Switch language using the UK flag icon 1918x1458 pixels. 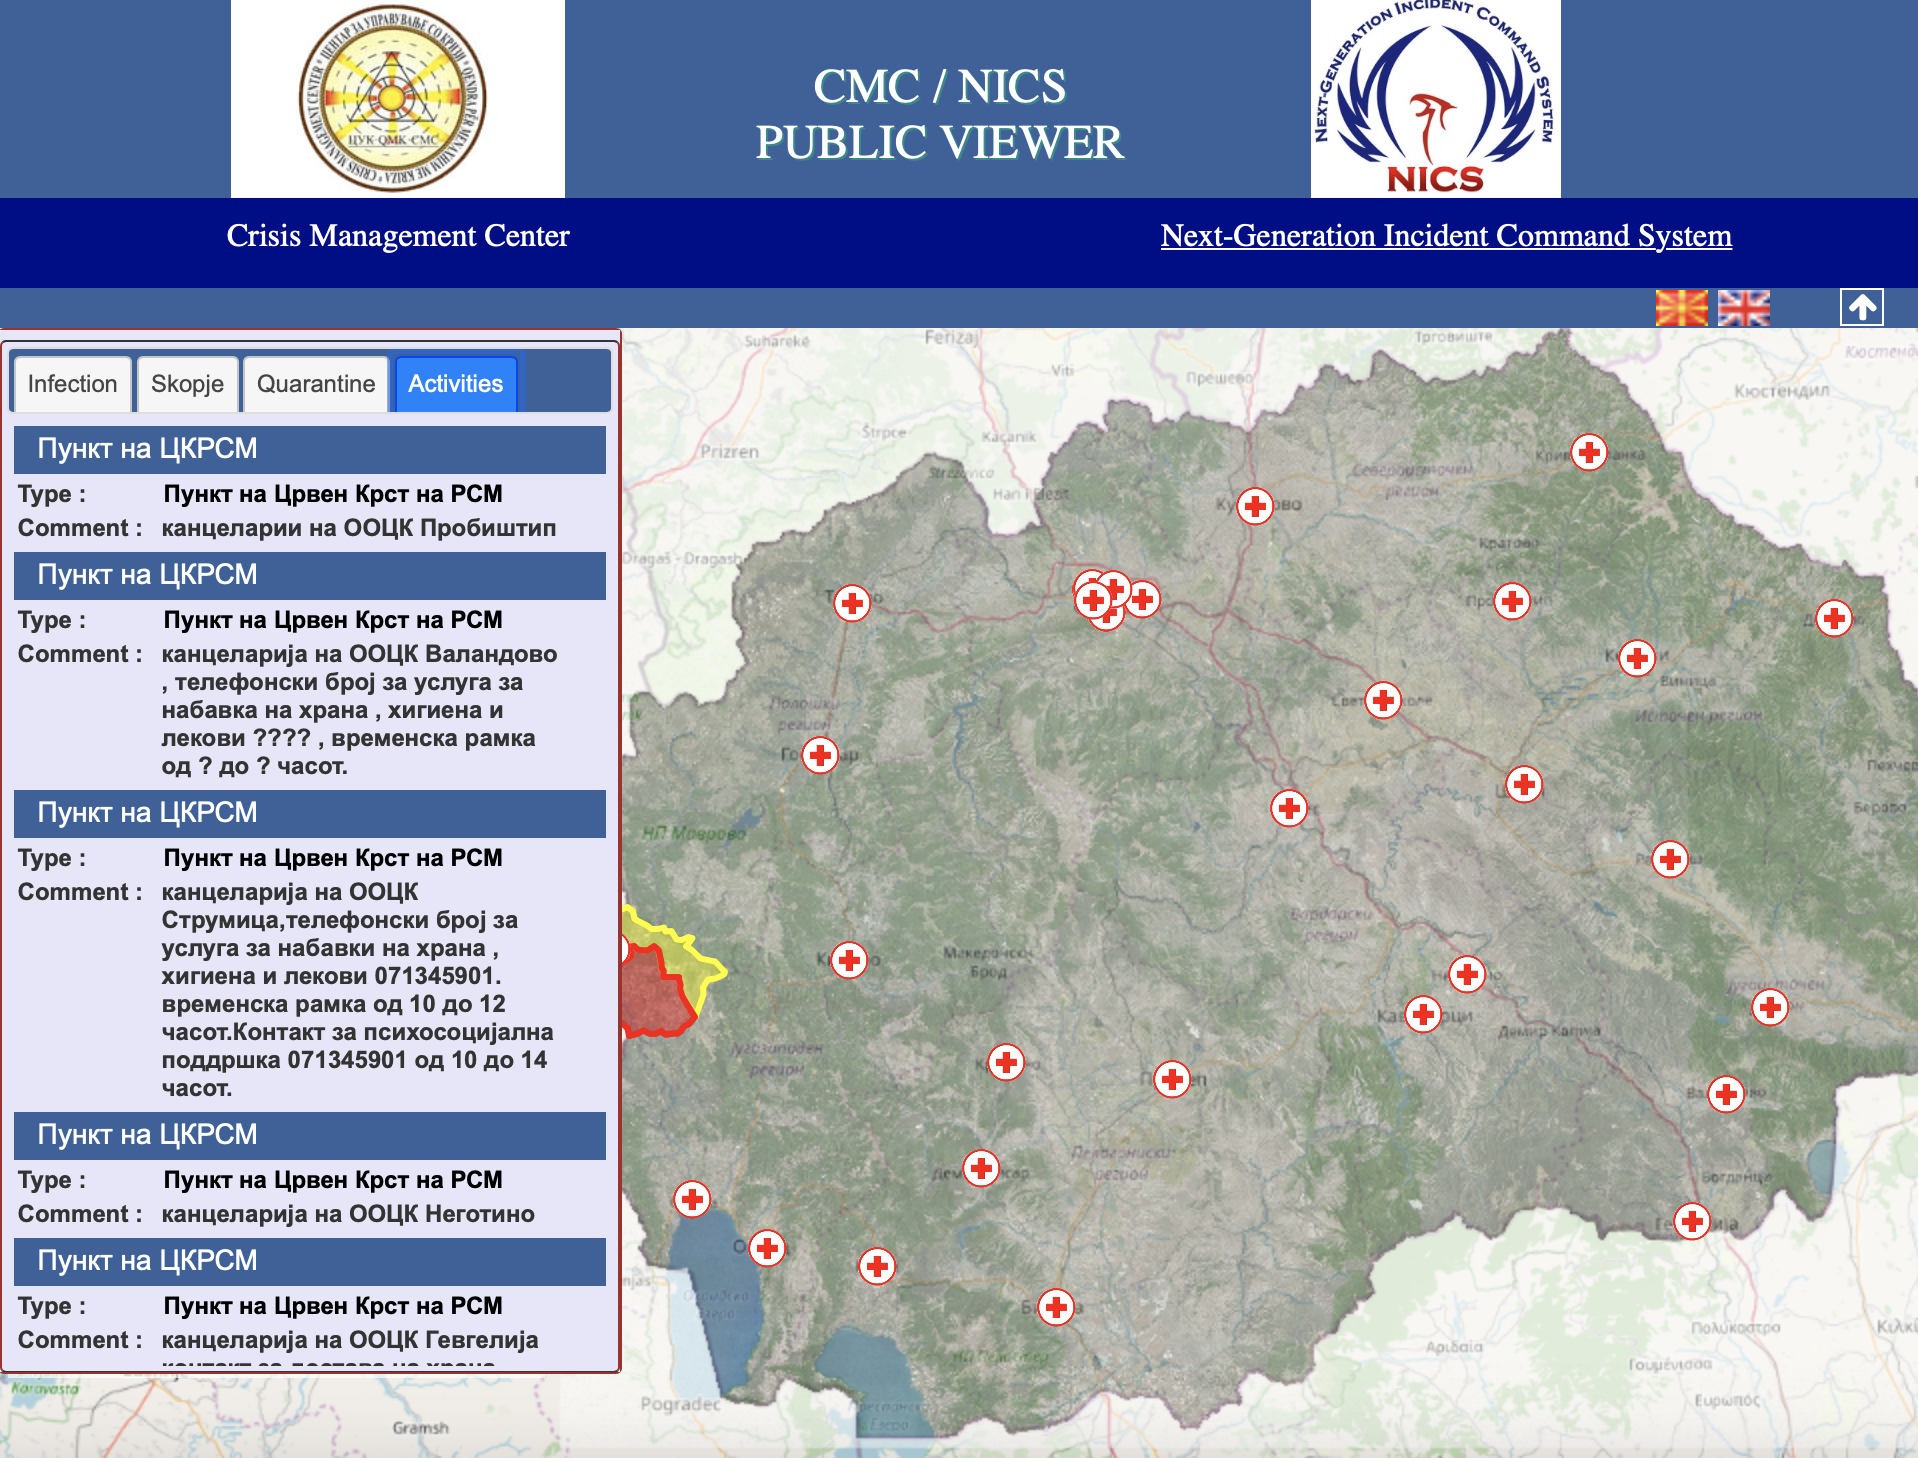[1743, 308]
